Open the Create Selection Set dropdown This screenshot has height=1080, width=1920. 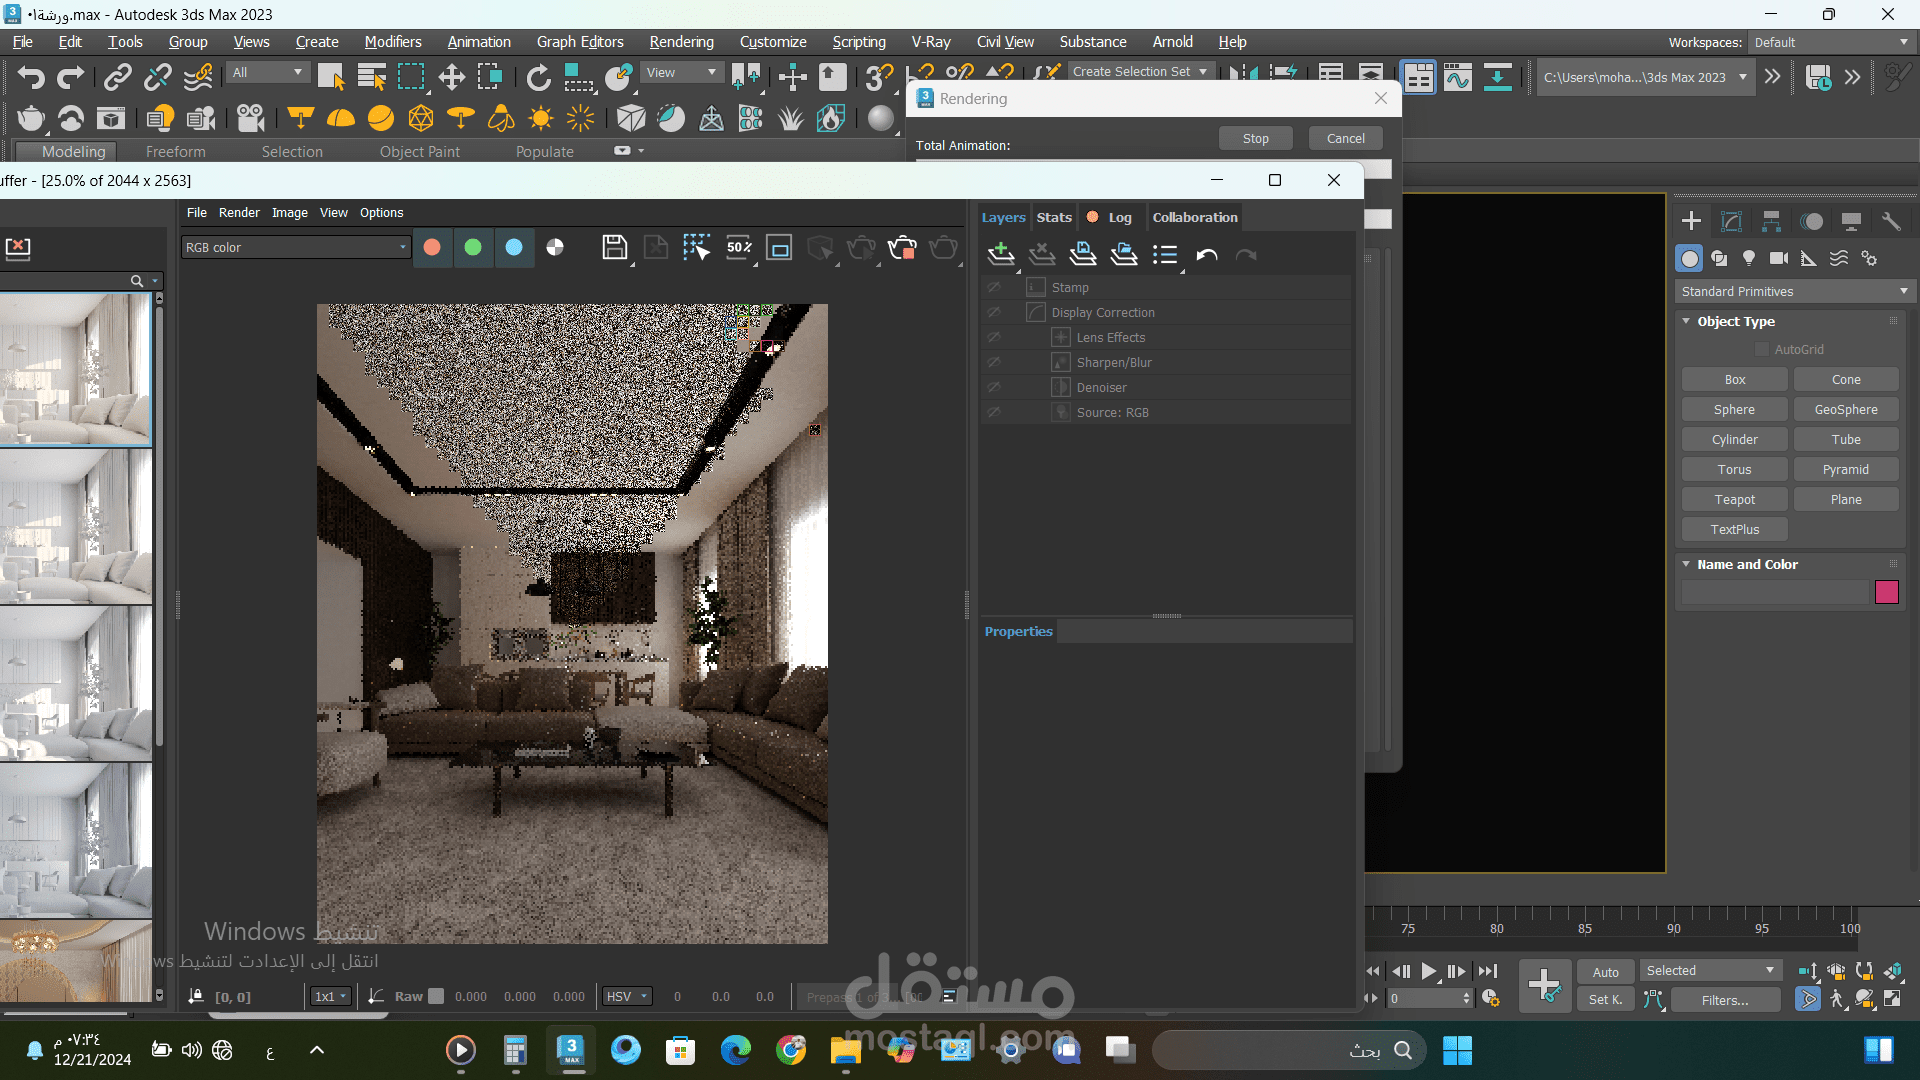pos(1140,71)
